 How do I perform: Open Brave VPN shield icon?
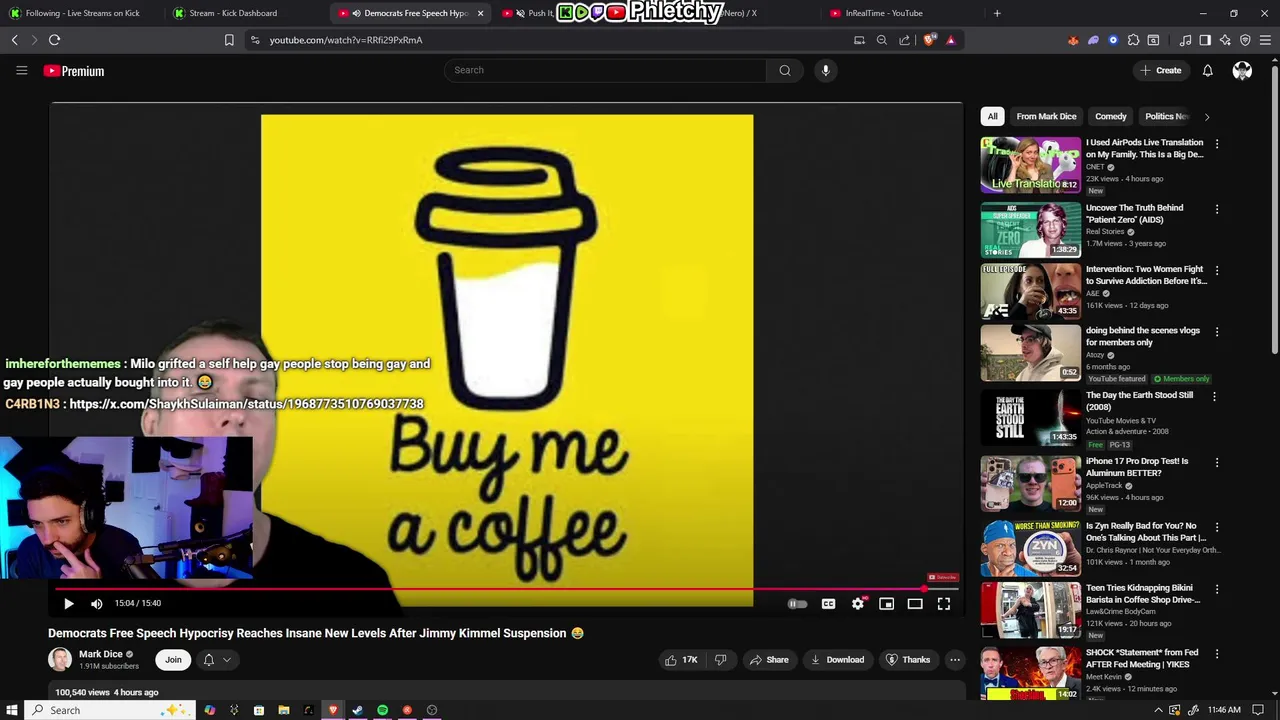(1245, 40)
